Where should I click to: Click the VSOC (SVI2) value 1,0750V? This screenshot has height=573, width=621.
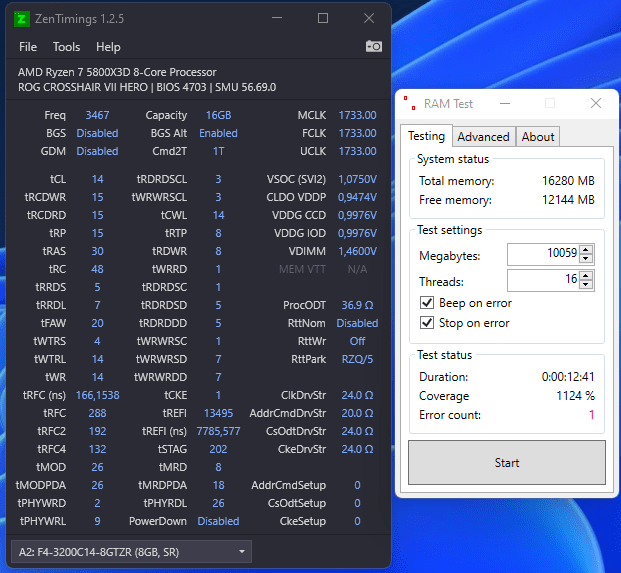(x=357, y=179)
